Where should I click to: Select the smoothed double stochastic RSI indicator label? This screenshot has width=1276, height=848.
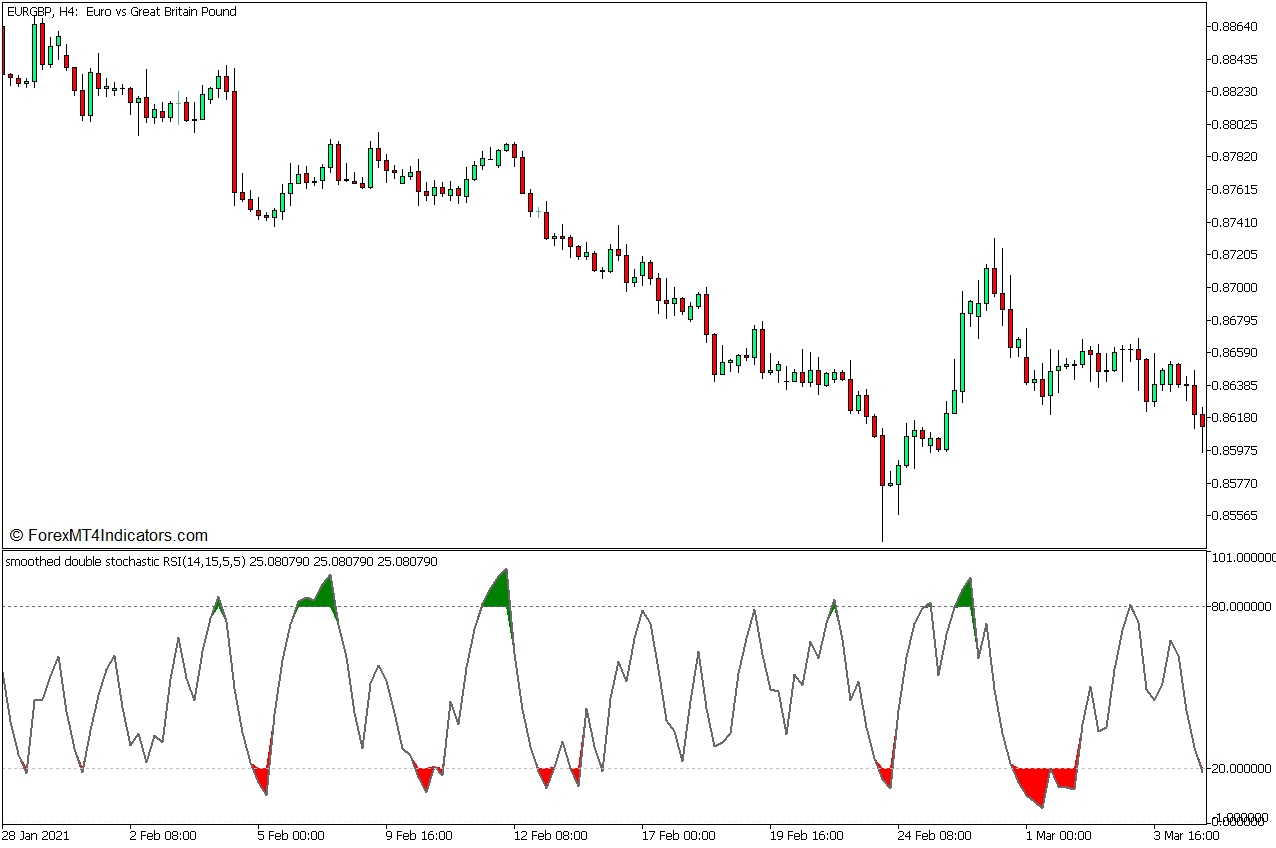tap(220, 562)
